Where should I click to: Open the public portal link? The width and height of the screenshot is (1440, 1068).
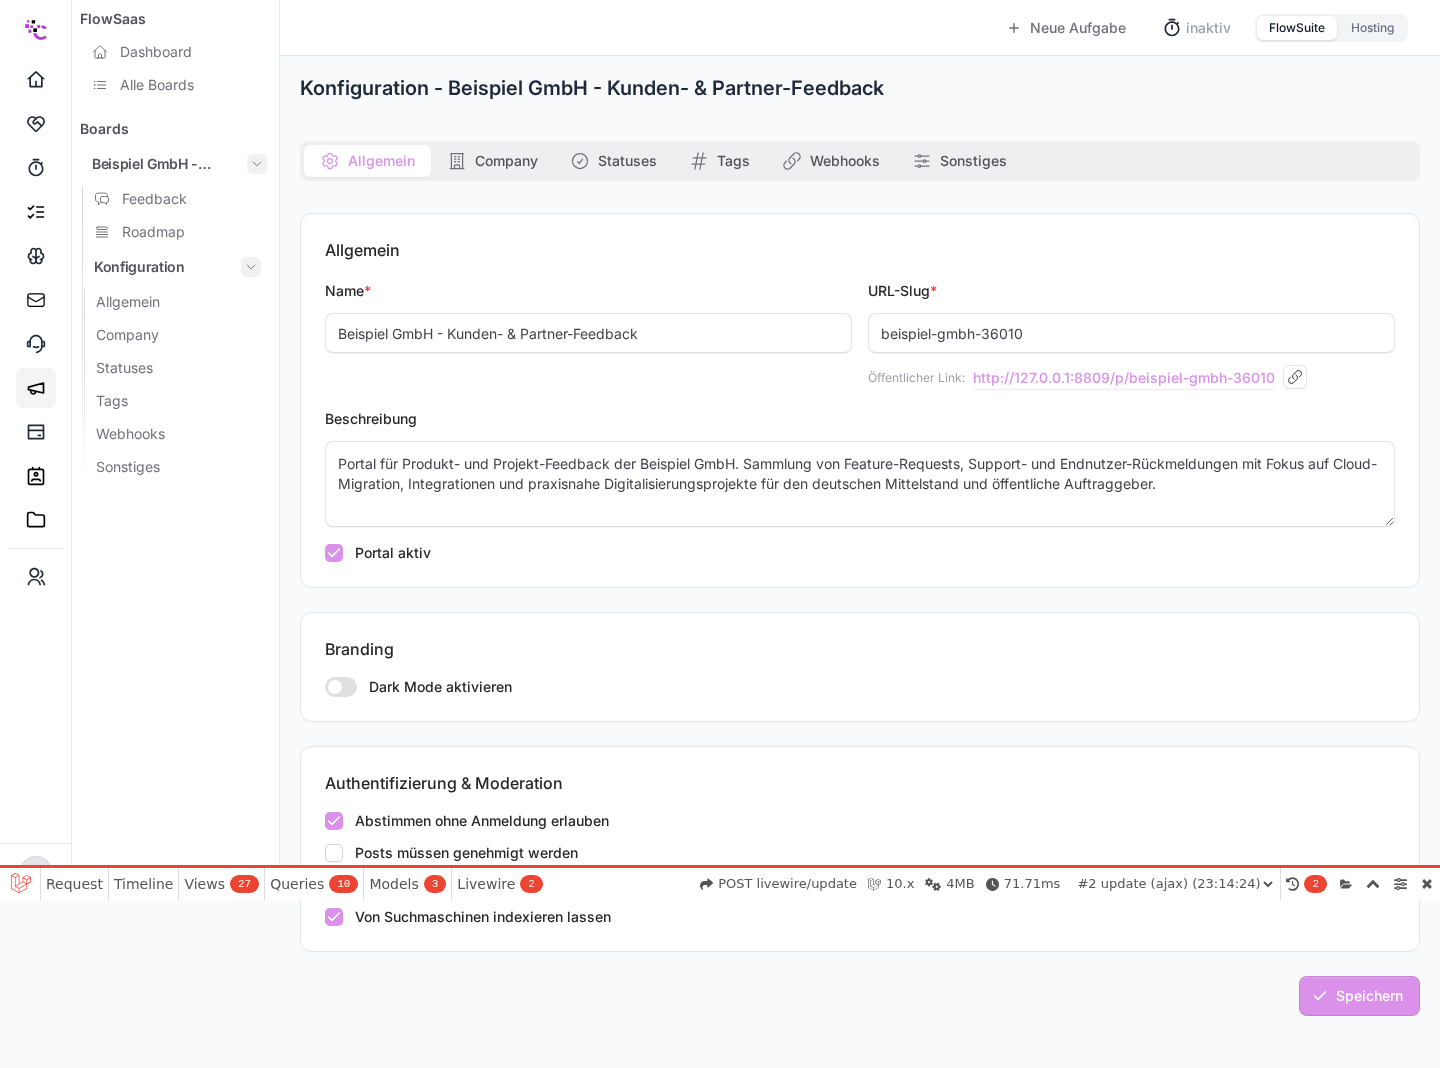[1123, 378]
